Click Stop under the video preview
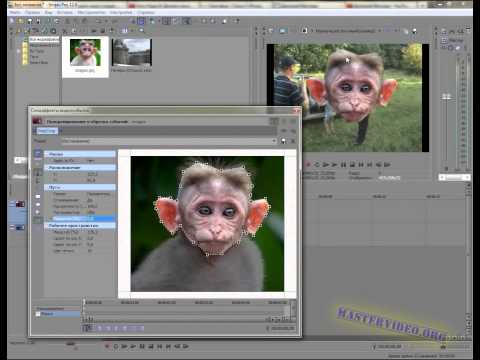This screenshot has height=360, width=480. 352,164
